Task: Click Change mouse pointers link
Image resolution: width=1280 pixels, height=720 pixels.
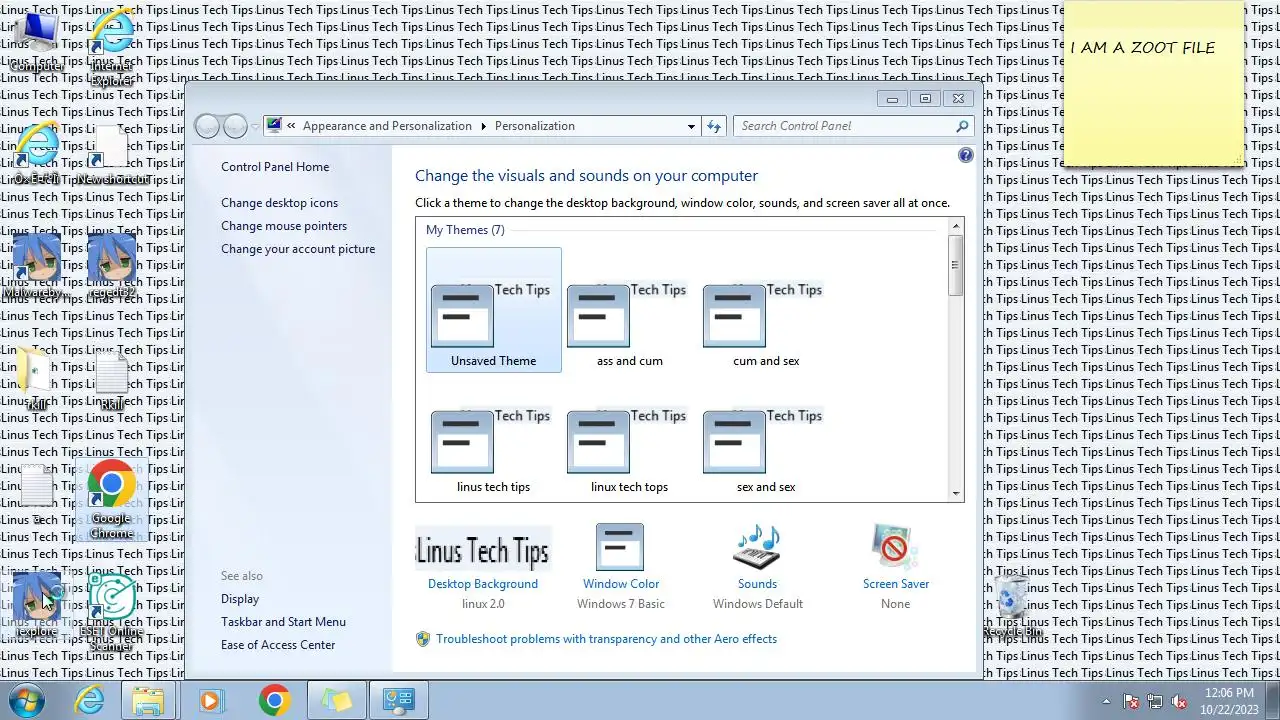Action: 284,226
